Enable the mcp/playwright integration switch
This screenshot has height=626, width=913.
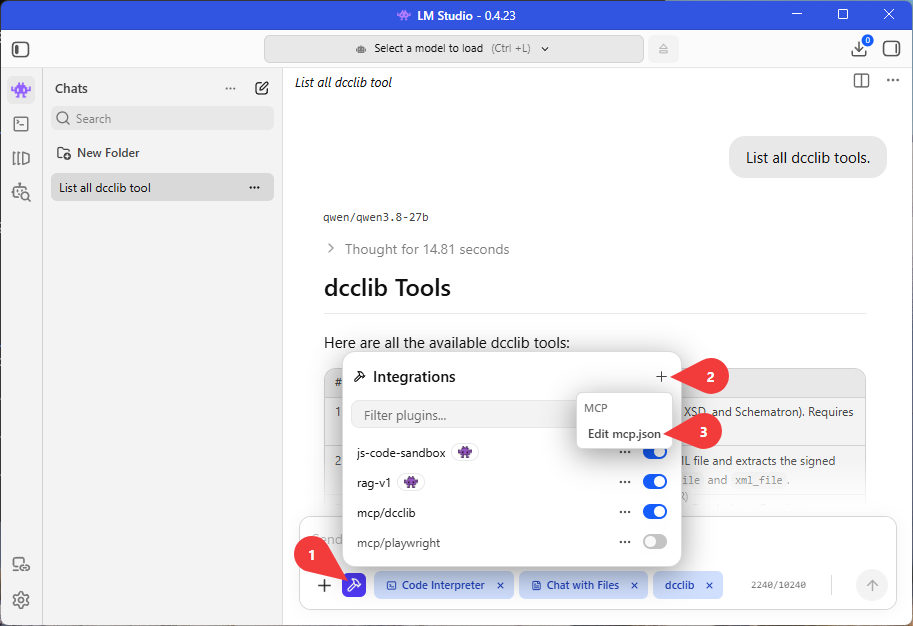coord(654,542)
